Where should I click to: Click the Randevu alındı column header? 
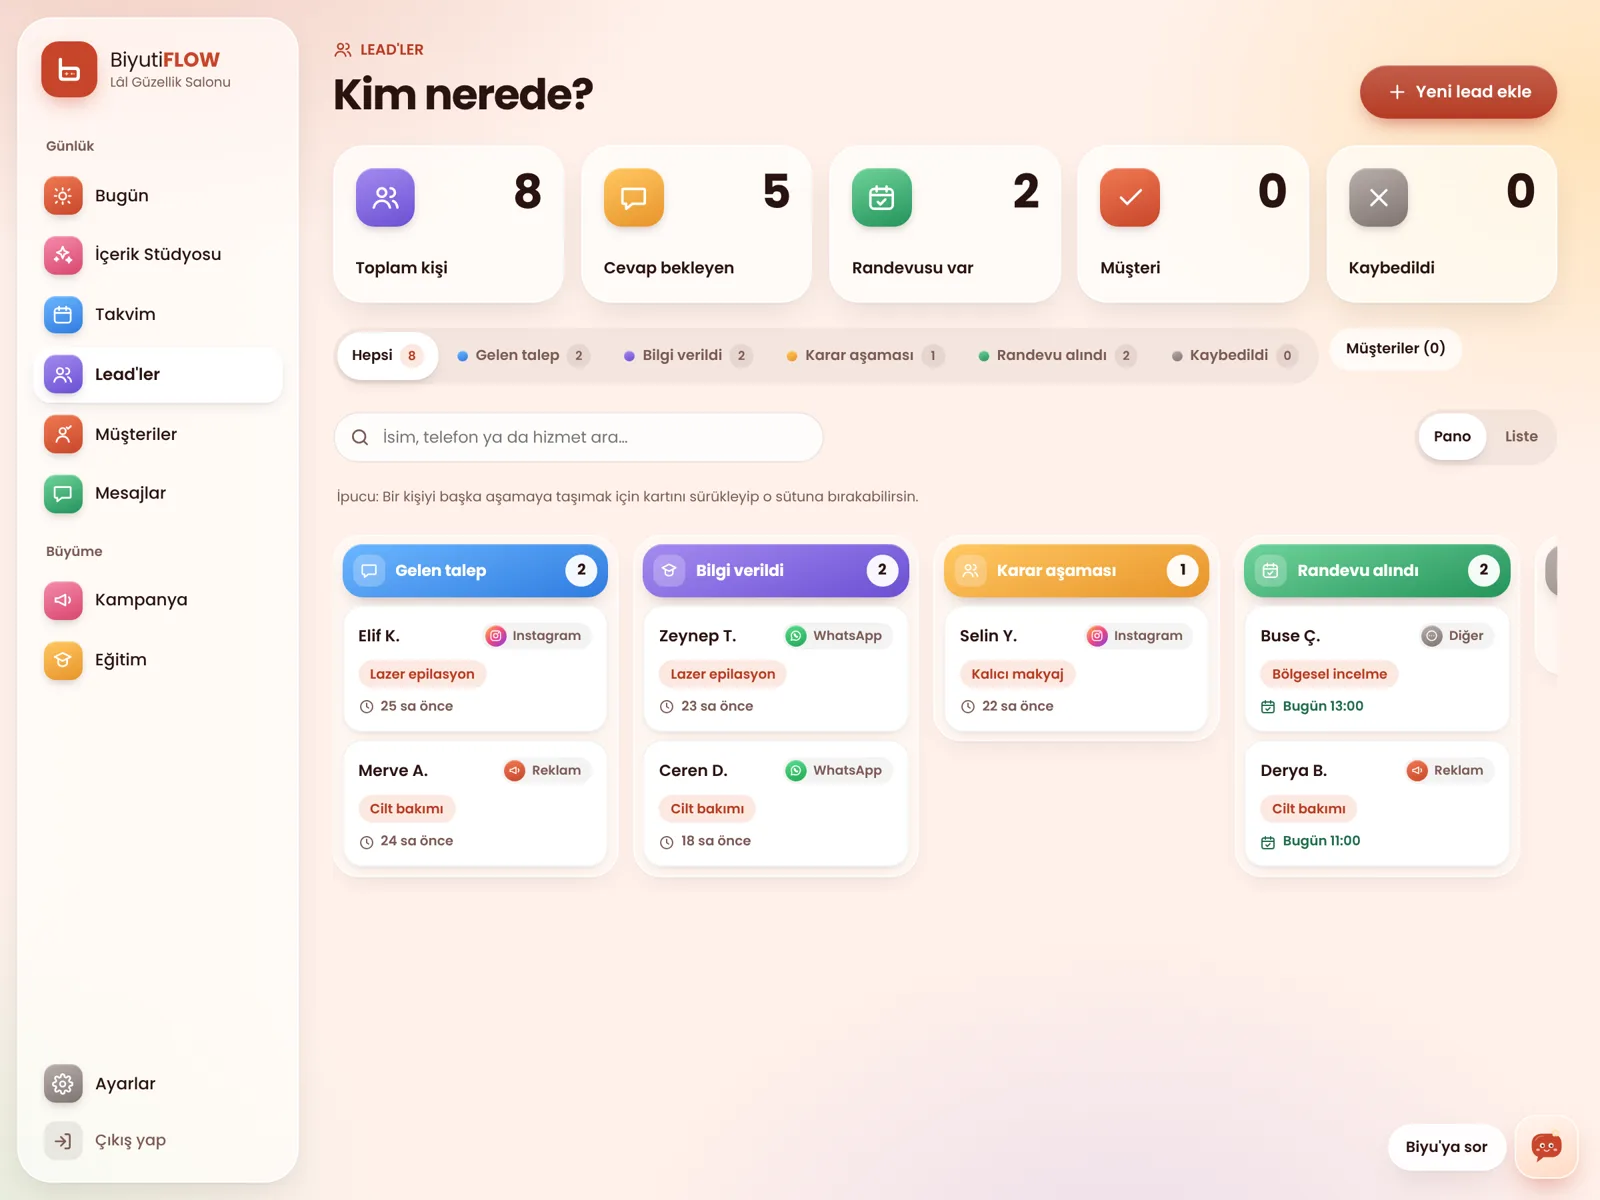pyautogui.click(x=1377, y=571)
